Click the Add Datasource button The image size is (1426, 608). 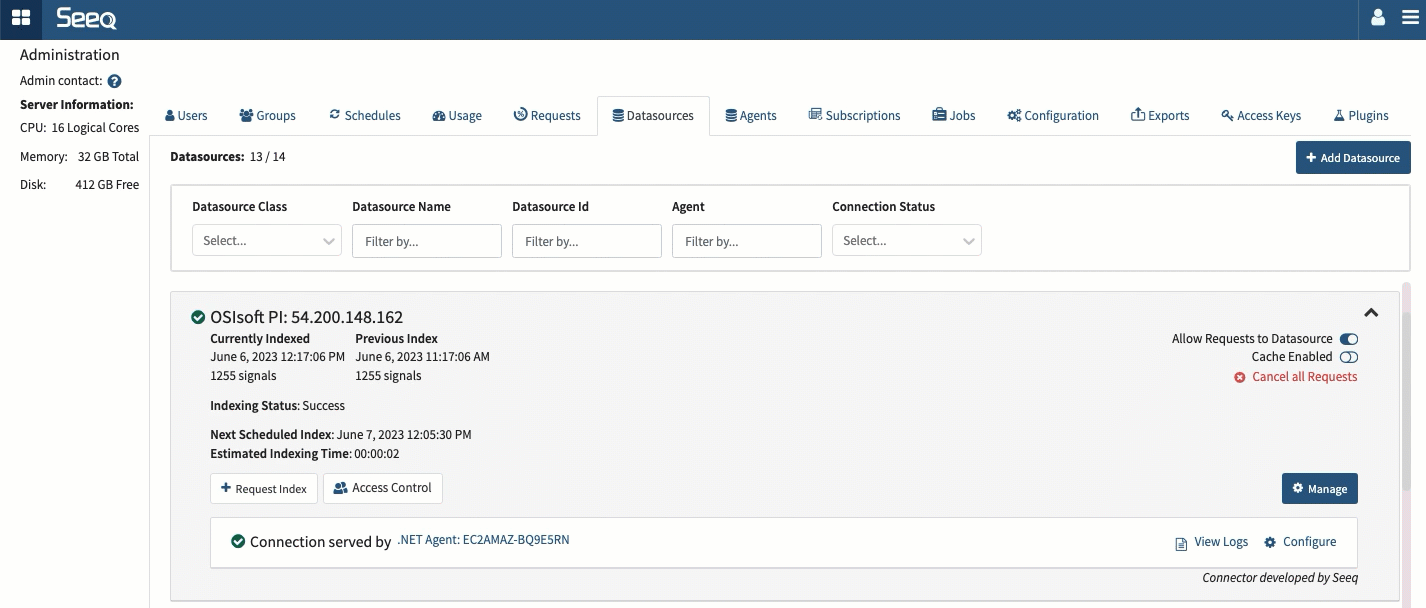click(1353, 158)
